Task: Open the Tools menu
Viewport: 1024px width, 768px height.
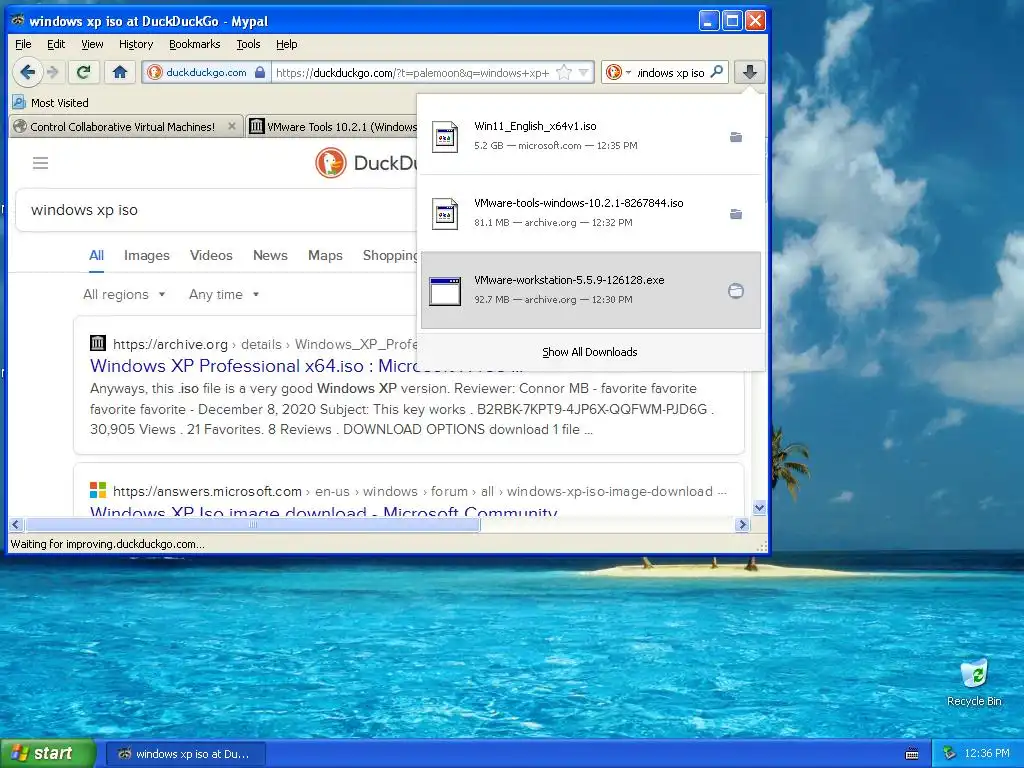Action: click(x=248, y=44)
